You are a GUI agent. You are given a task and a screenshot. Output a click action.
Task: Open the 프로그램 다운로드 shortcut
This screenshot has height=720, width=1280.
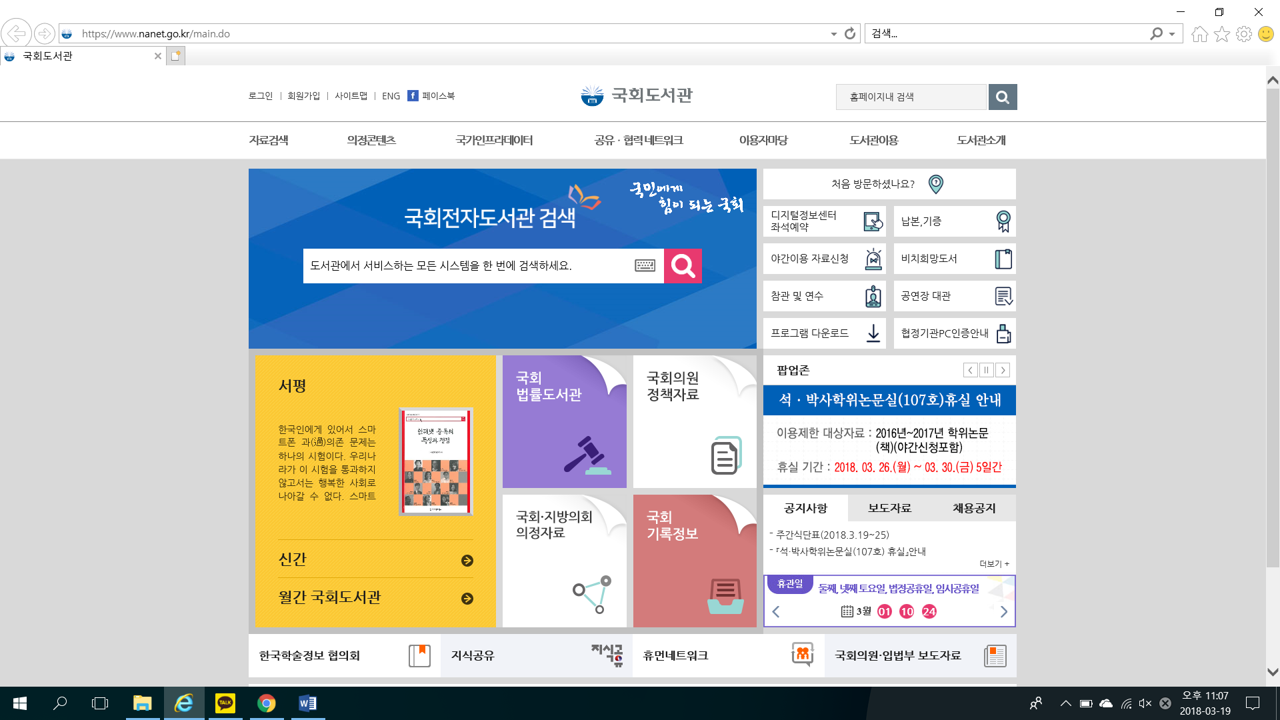[x=825, y=333]
